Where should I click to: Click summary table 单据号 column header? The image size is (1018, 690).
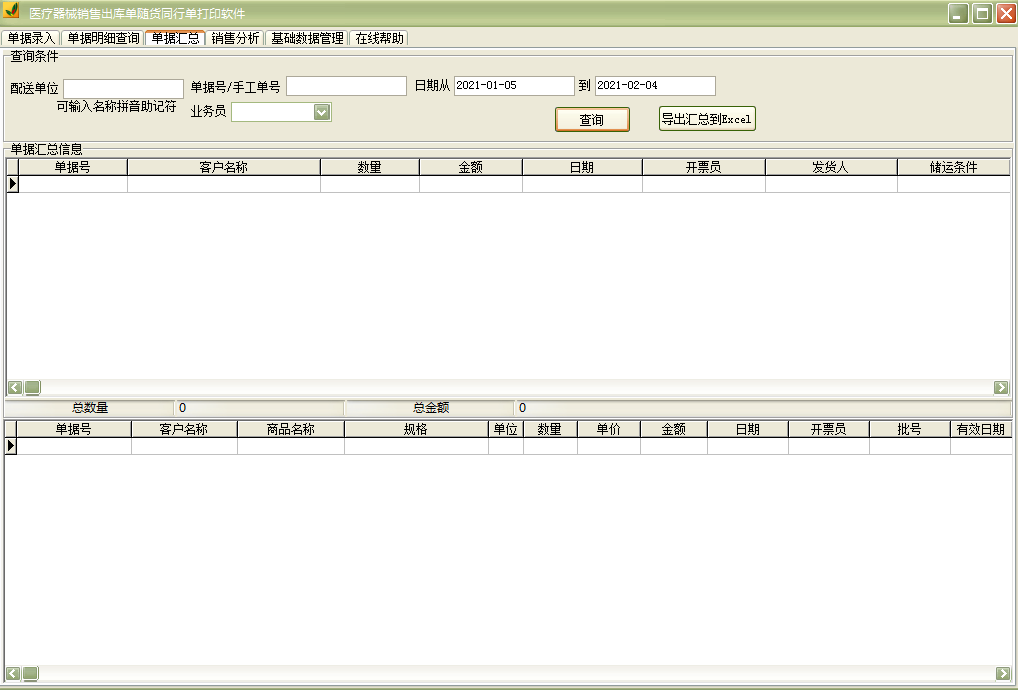[x=72, y=167]
